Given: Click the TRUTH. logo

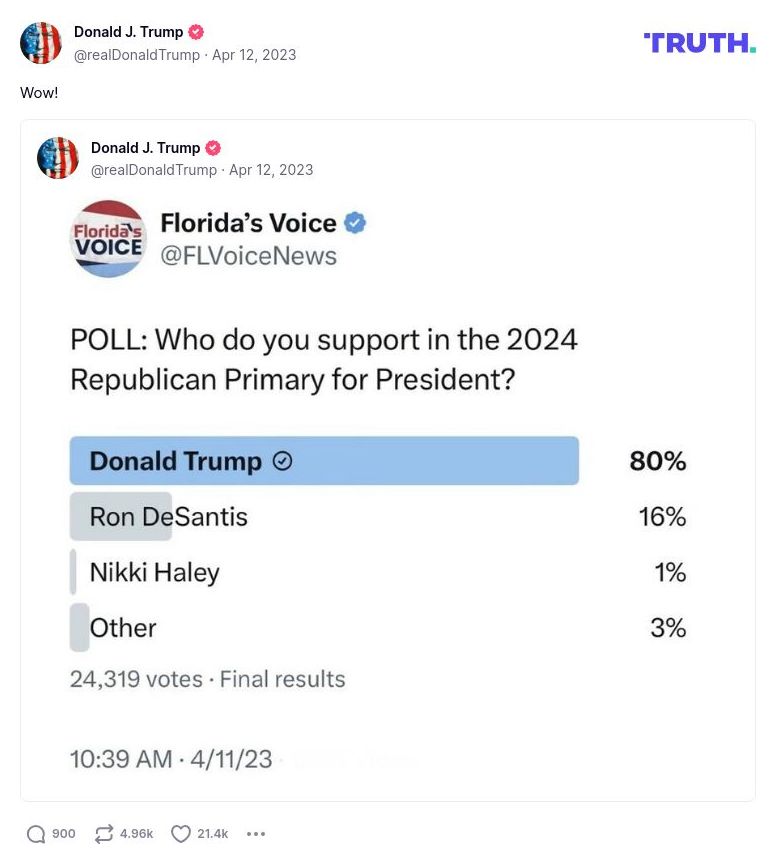Looking at the screenshot, I should [701, 43].
